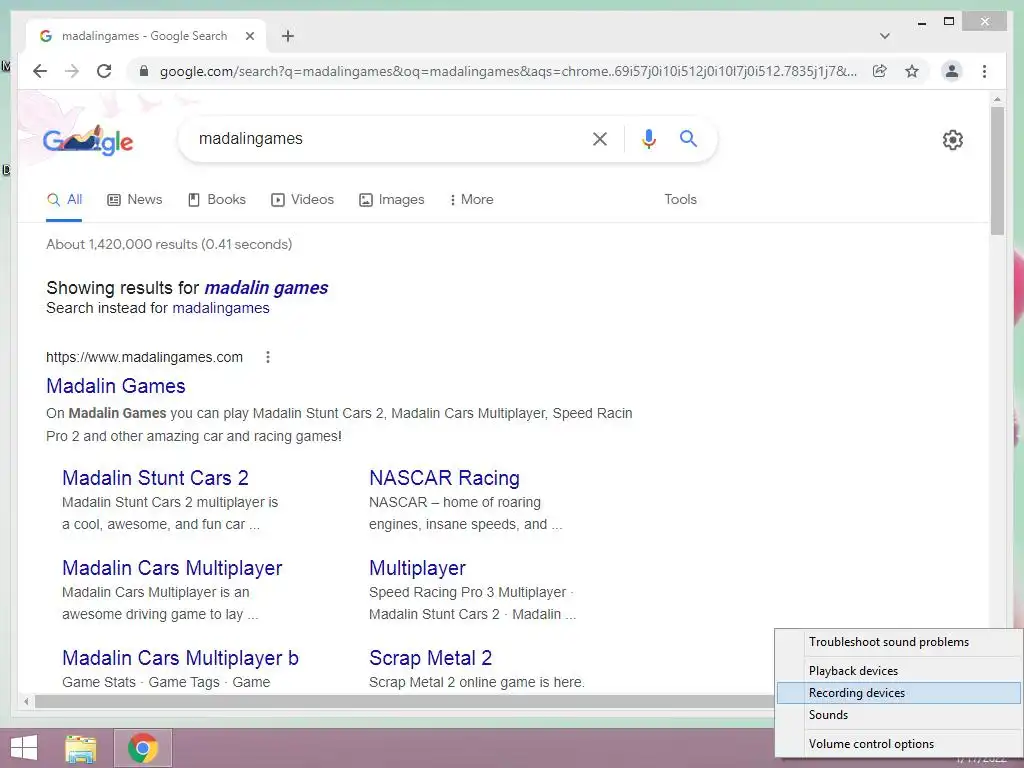Viewport: 1024px width, 768px height.
Task: Click the vertical scrollbar up arrow
Action: (x=997, y=99)
